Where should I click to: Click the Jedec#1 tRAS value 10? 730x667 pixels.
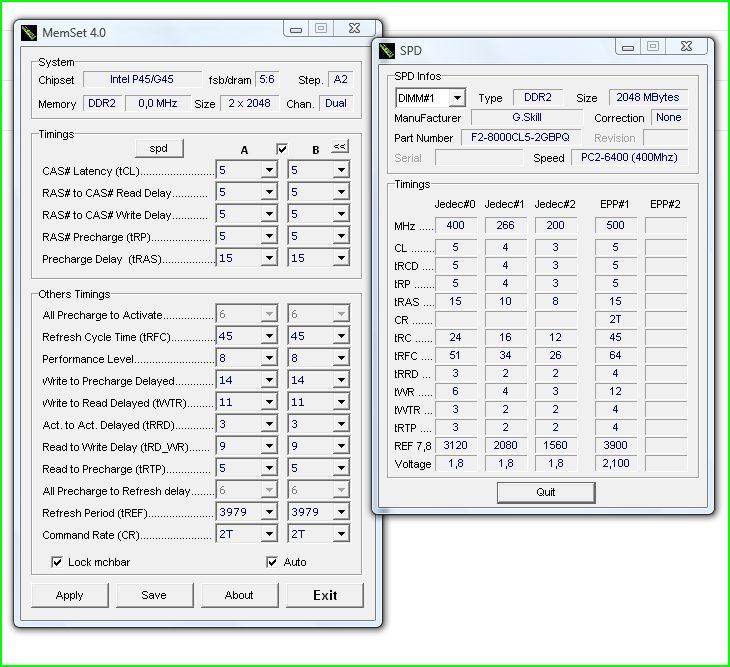pos(505,302)
